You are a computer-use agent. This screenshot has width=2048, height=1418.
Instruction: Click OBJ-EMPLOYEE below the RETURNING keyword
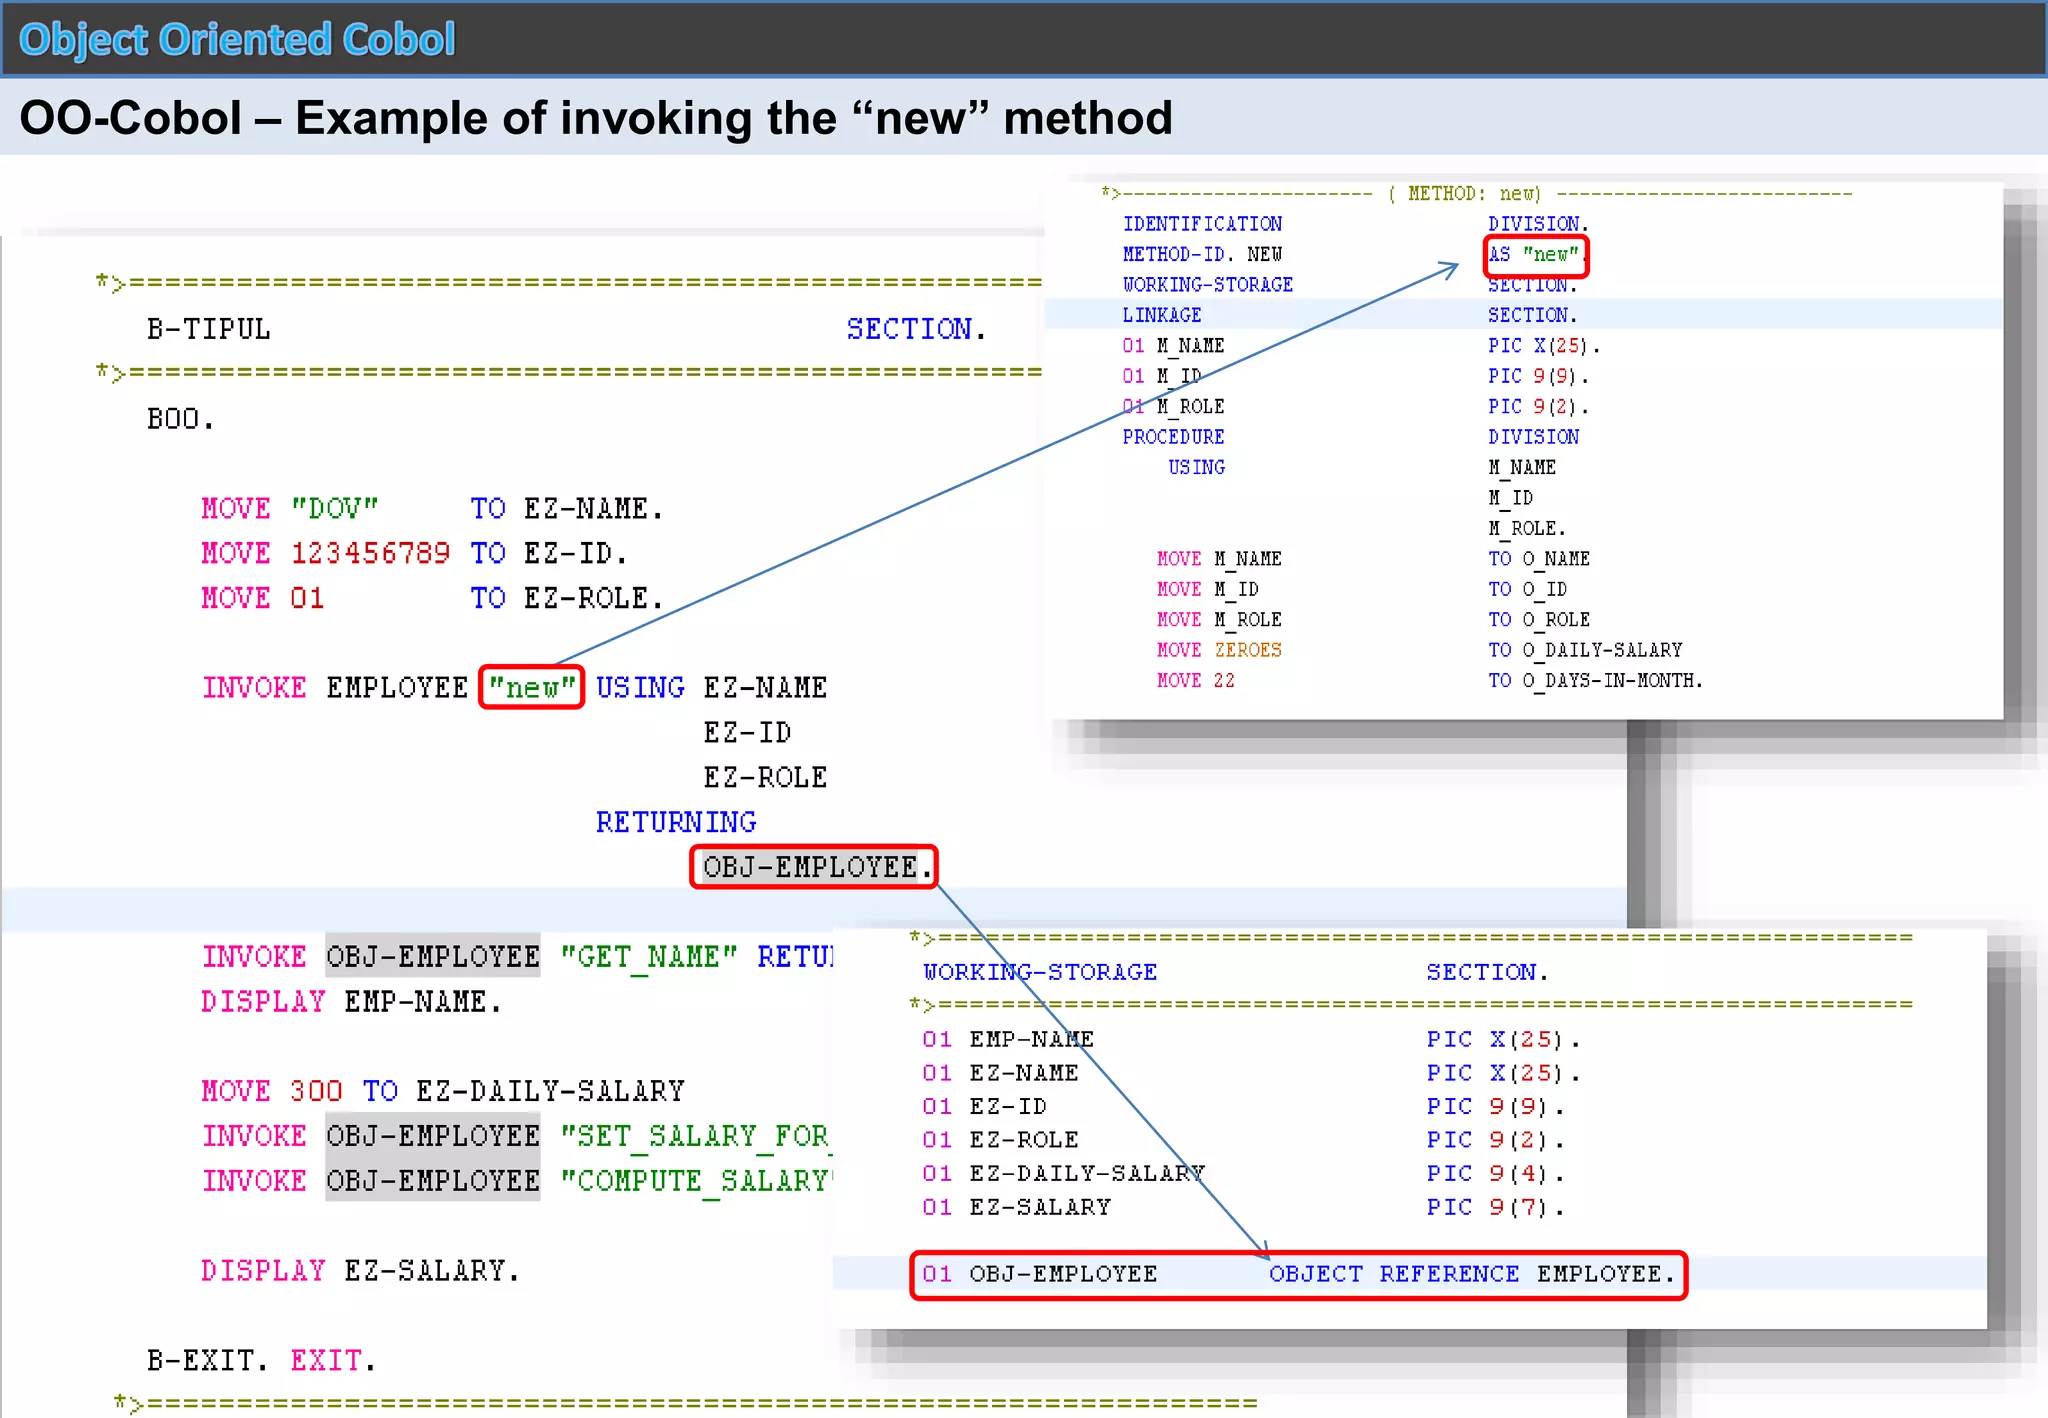point(814,866)
